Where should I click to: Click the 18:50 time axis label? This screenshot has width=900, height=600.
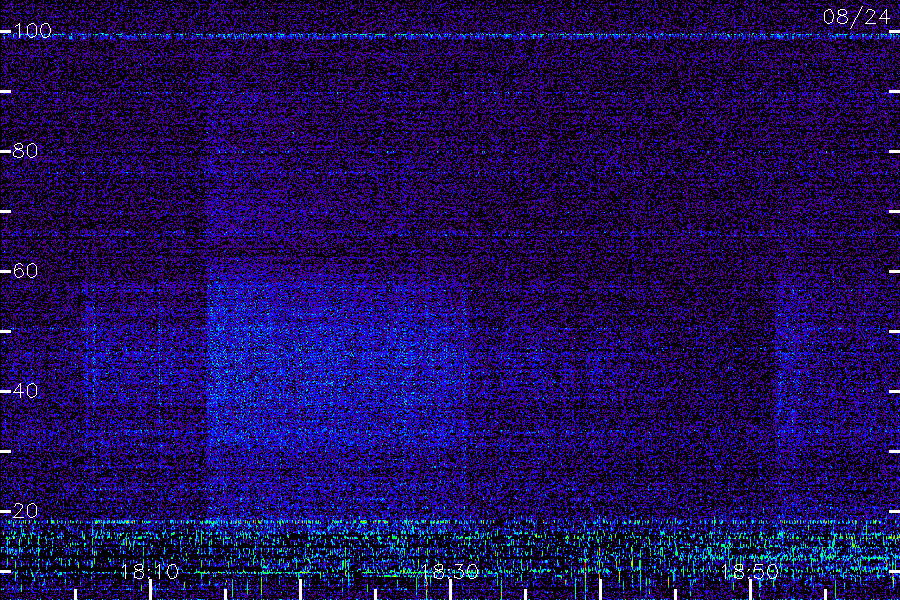pos(750,571)
